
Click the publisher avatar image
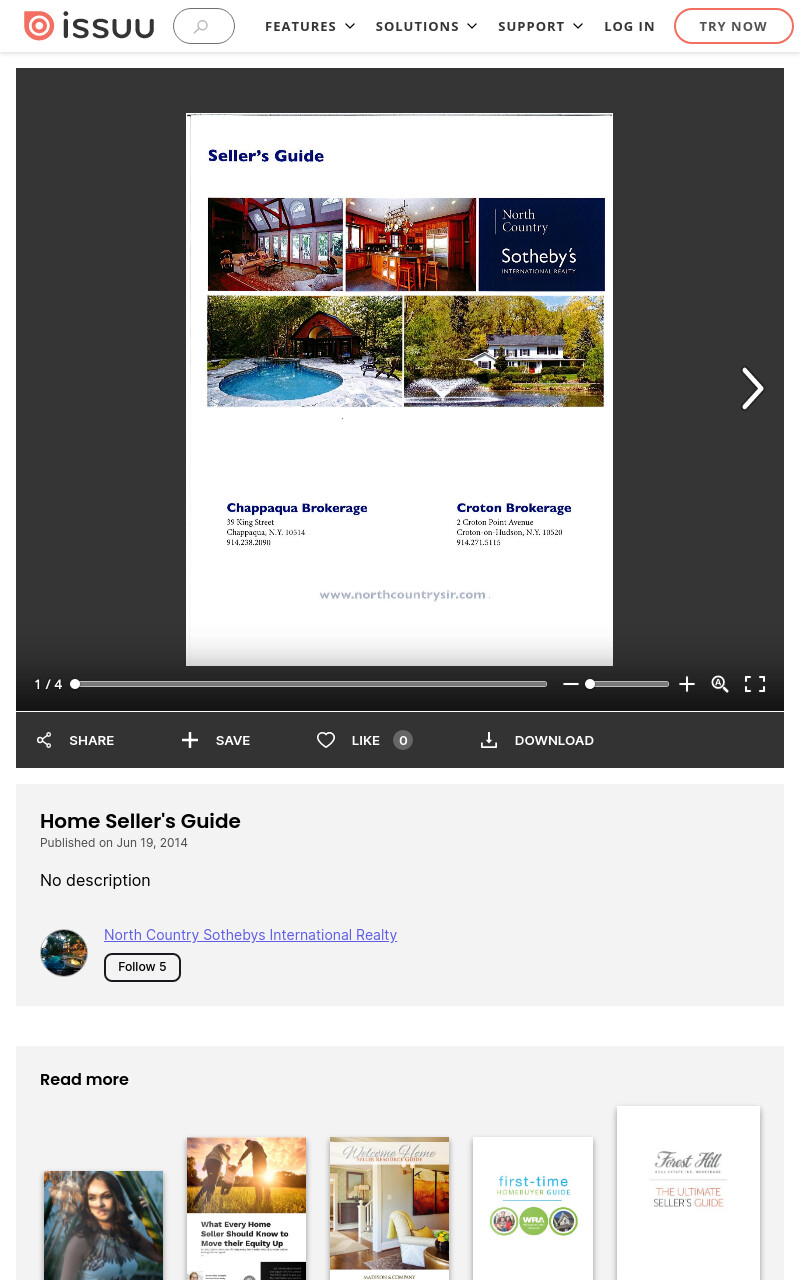click(x=64, y=953)
